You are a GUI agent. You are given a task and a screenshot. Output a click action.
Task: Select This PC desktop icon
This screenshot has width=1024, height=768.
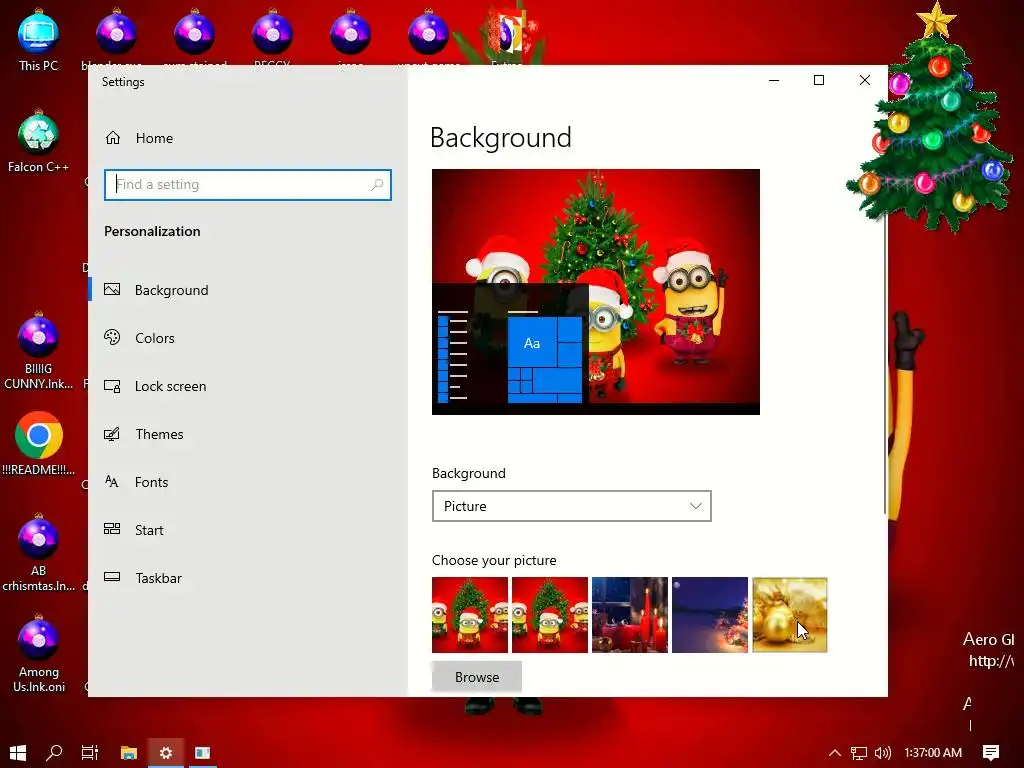tap(39, 41)
